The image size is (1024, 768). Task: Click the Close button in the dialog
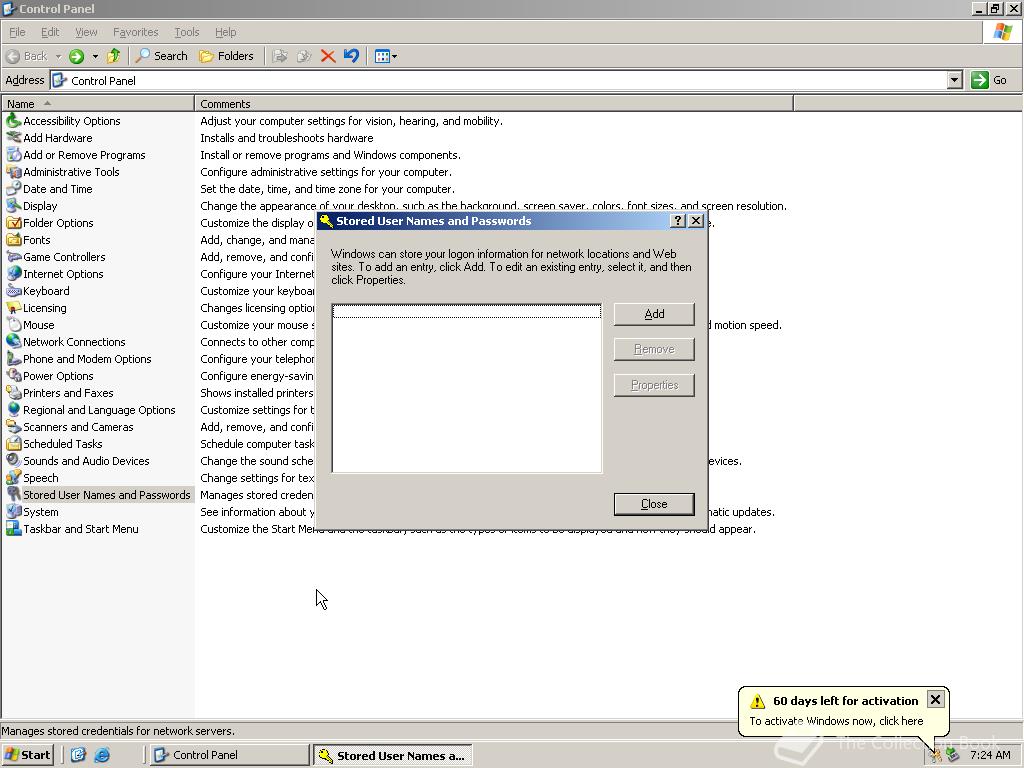tap(654, 504)
